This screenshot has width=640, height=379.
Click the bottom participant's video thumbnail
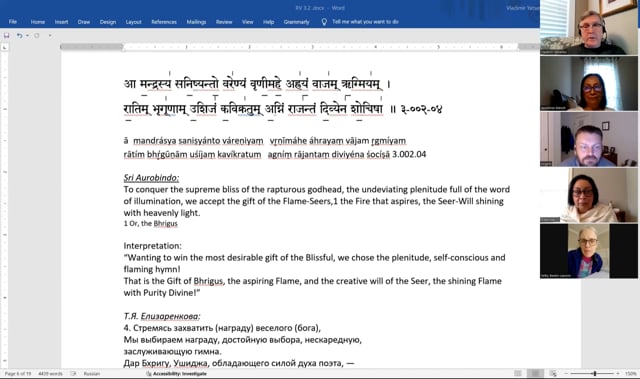tap(589, 251)
